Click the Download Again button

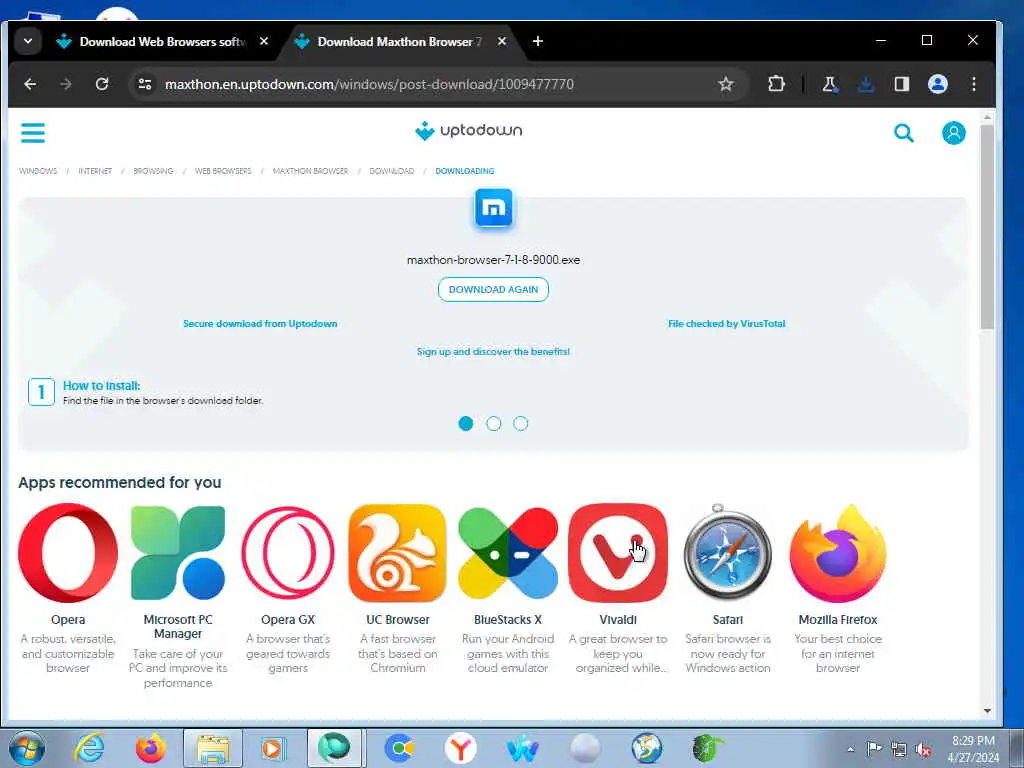[x=494, y=289]
